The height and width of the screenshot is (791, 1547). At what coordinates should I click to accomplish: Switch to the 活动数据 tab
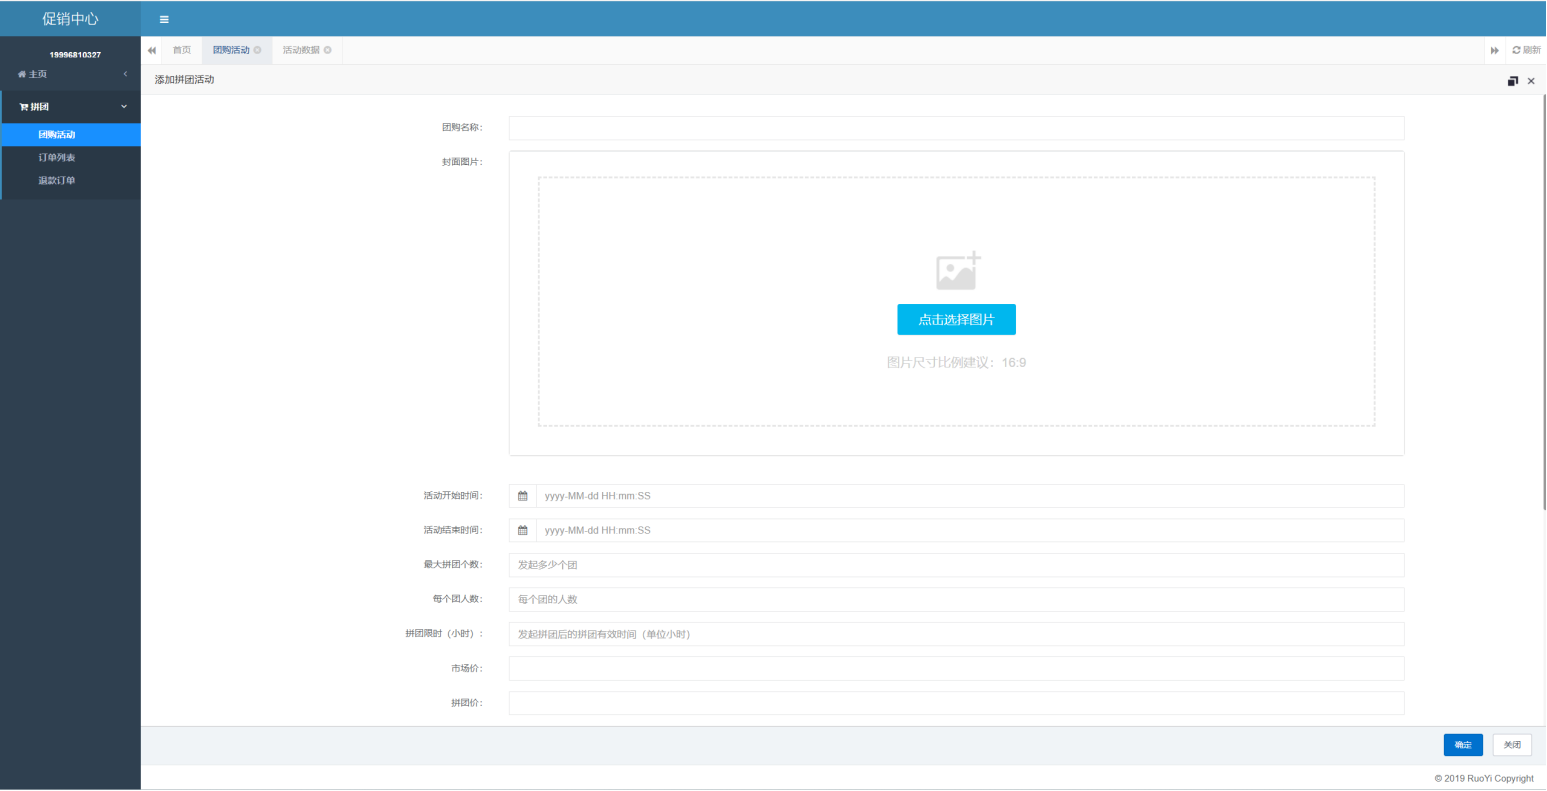pos(300,50)
